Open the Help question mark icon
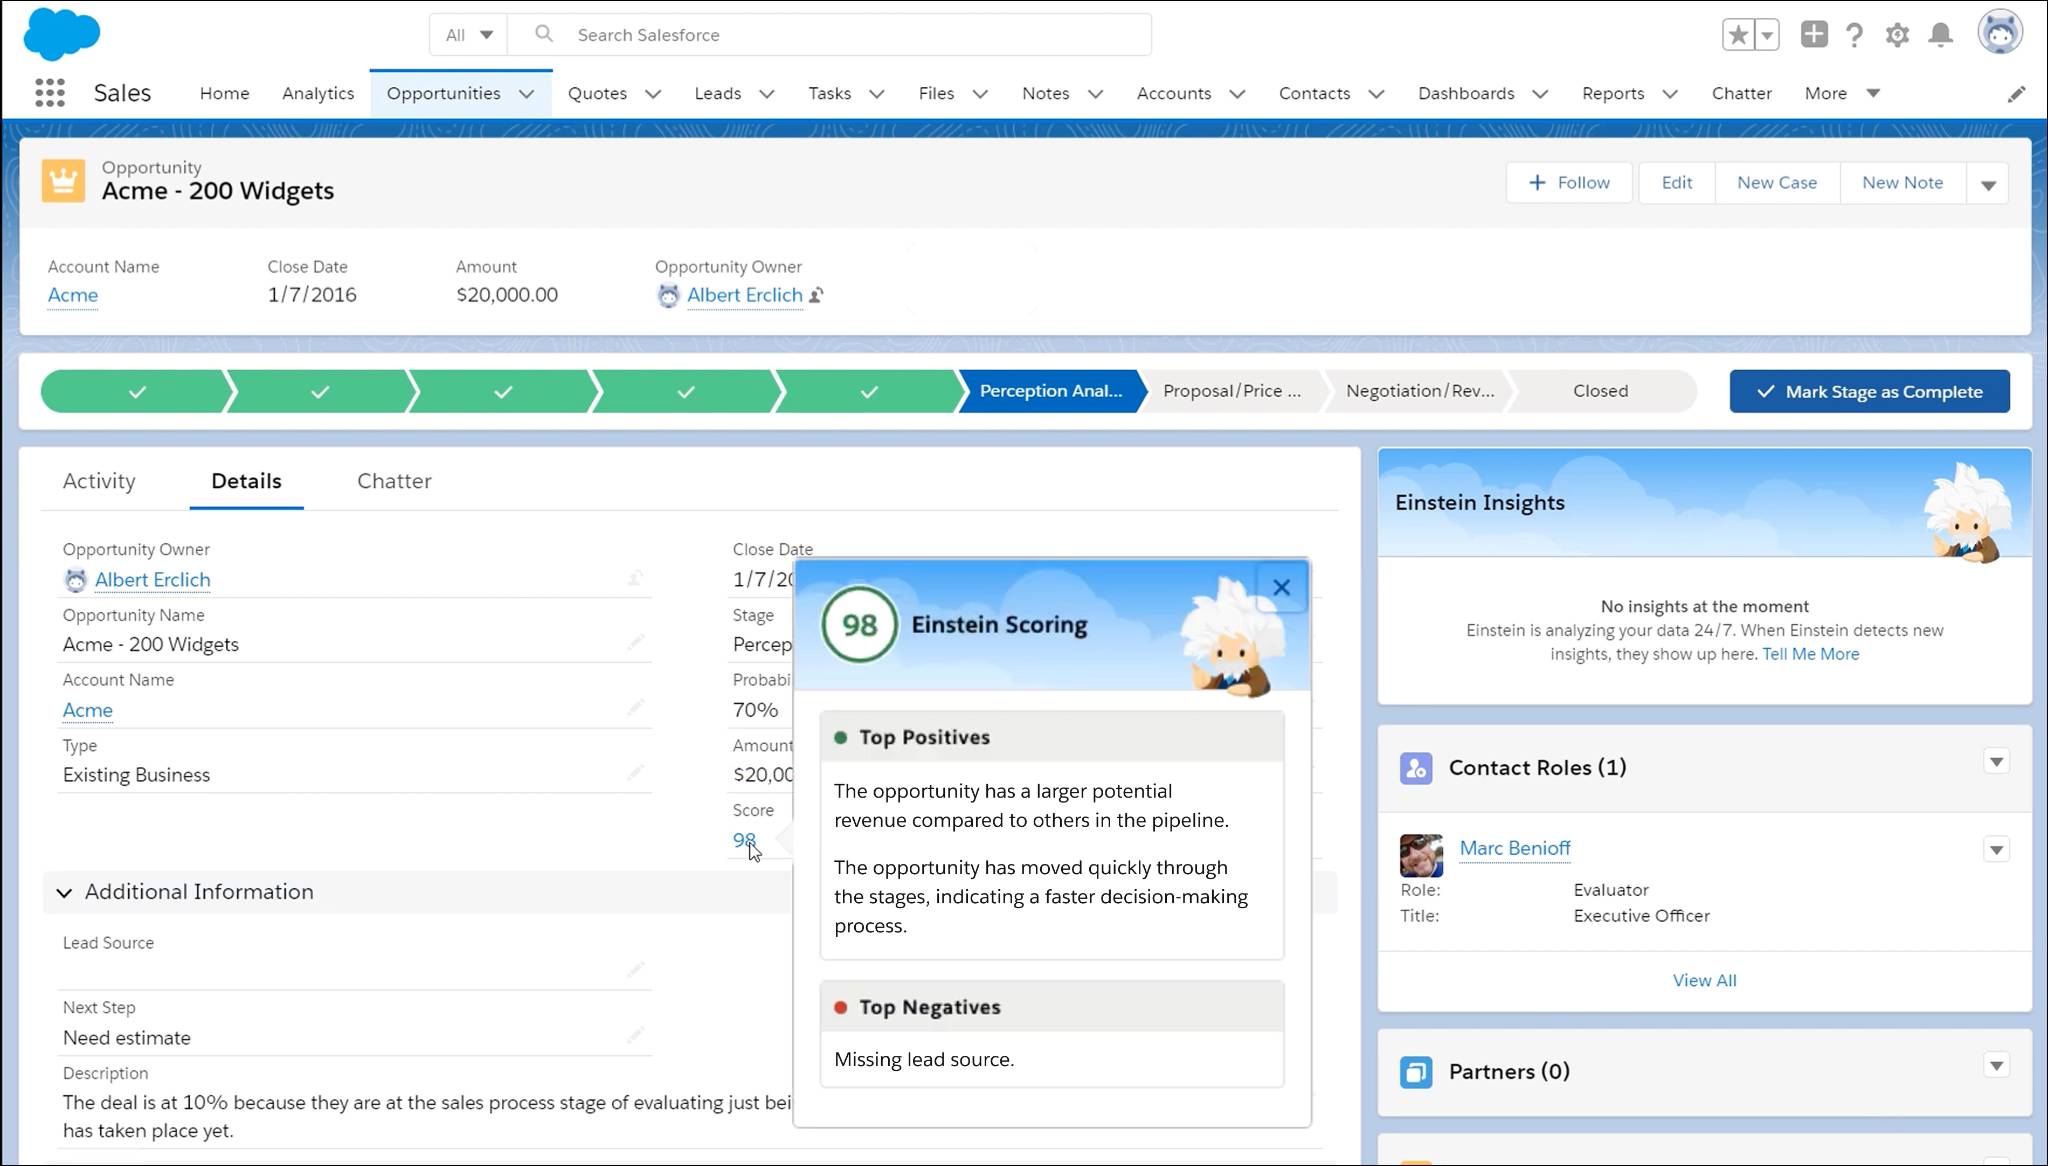Screen dimensions: 2048x1166 click(1855, 35)
